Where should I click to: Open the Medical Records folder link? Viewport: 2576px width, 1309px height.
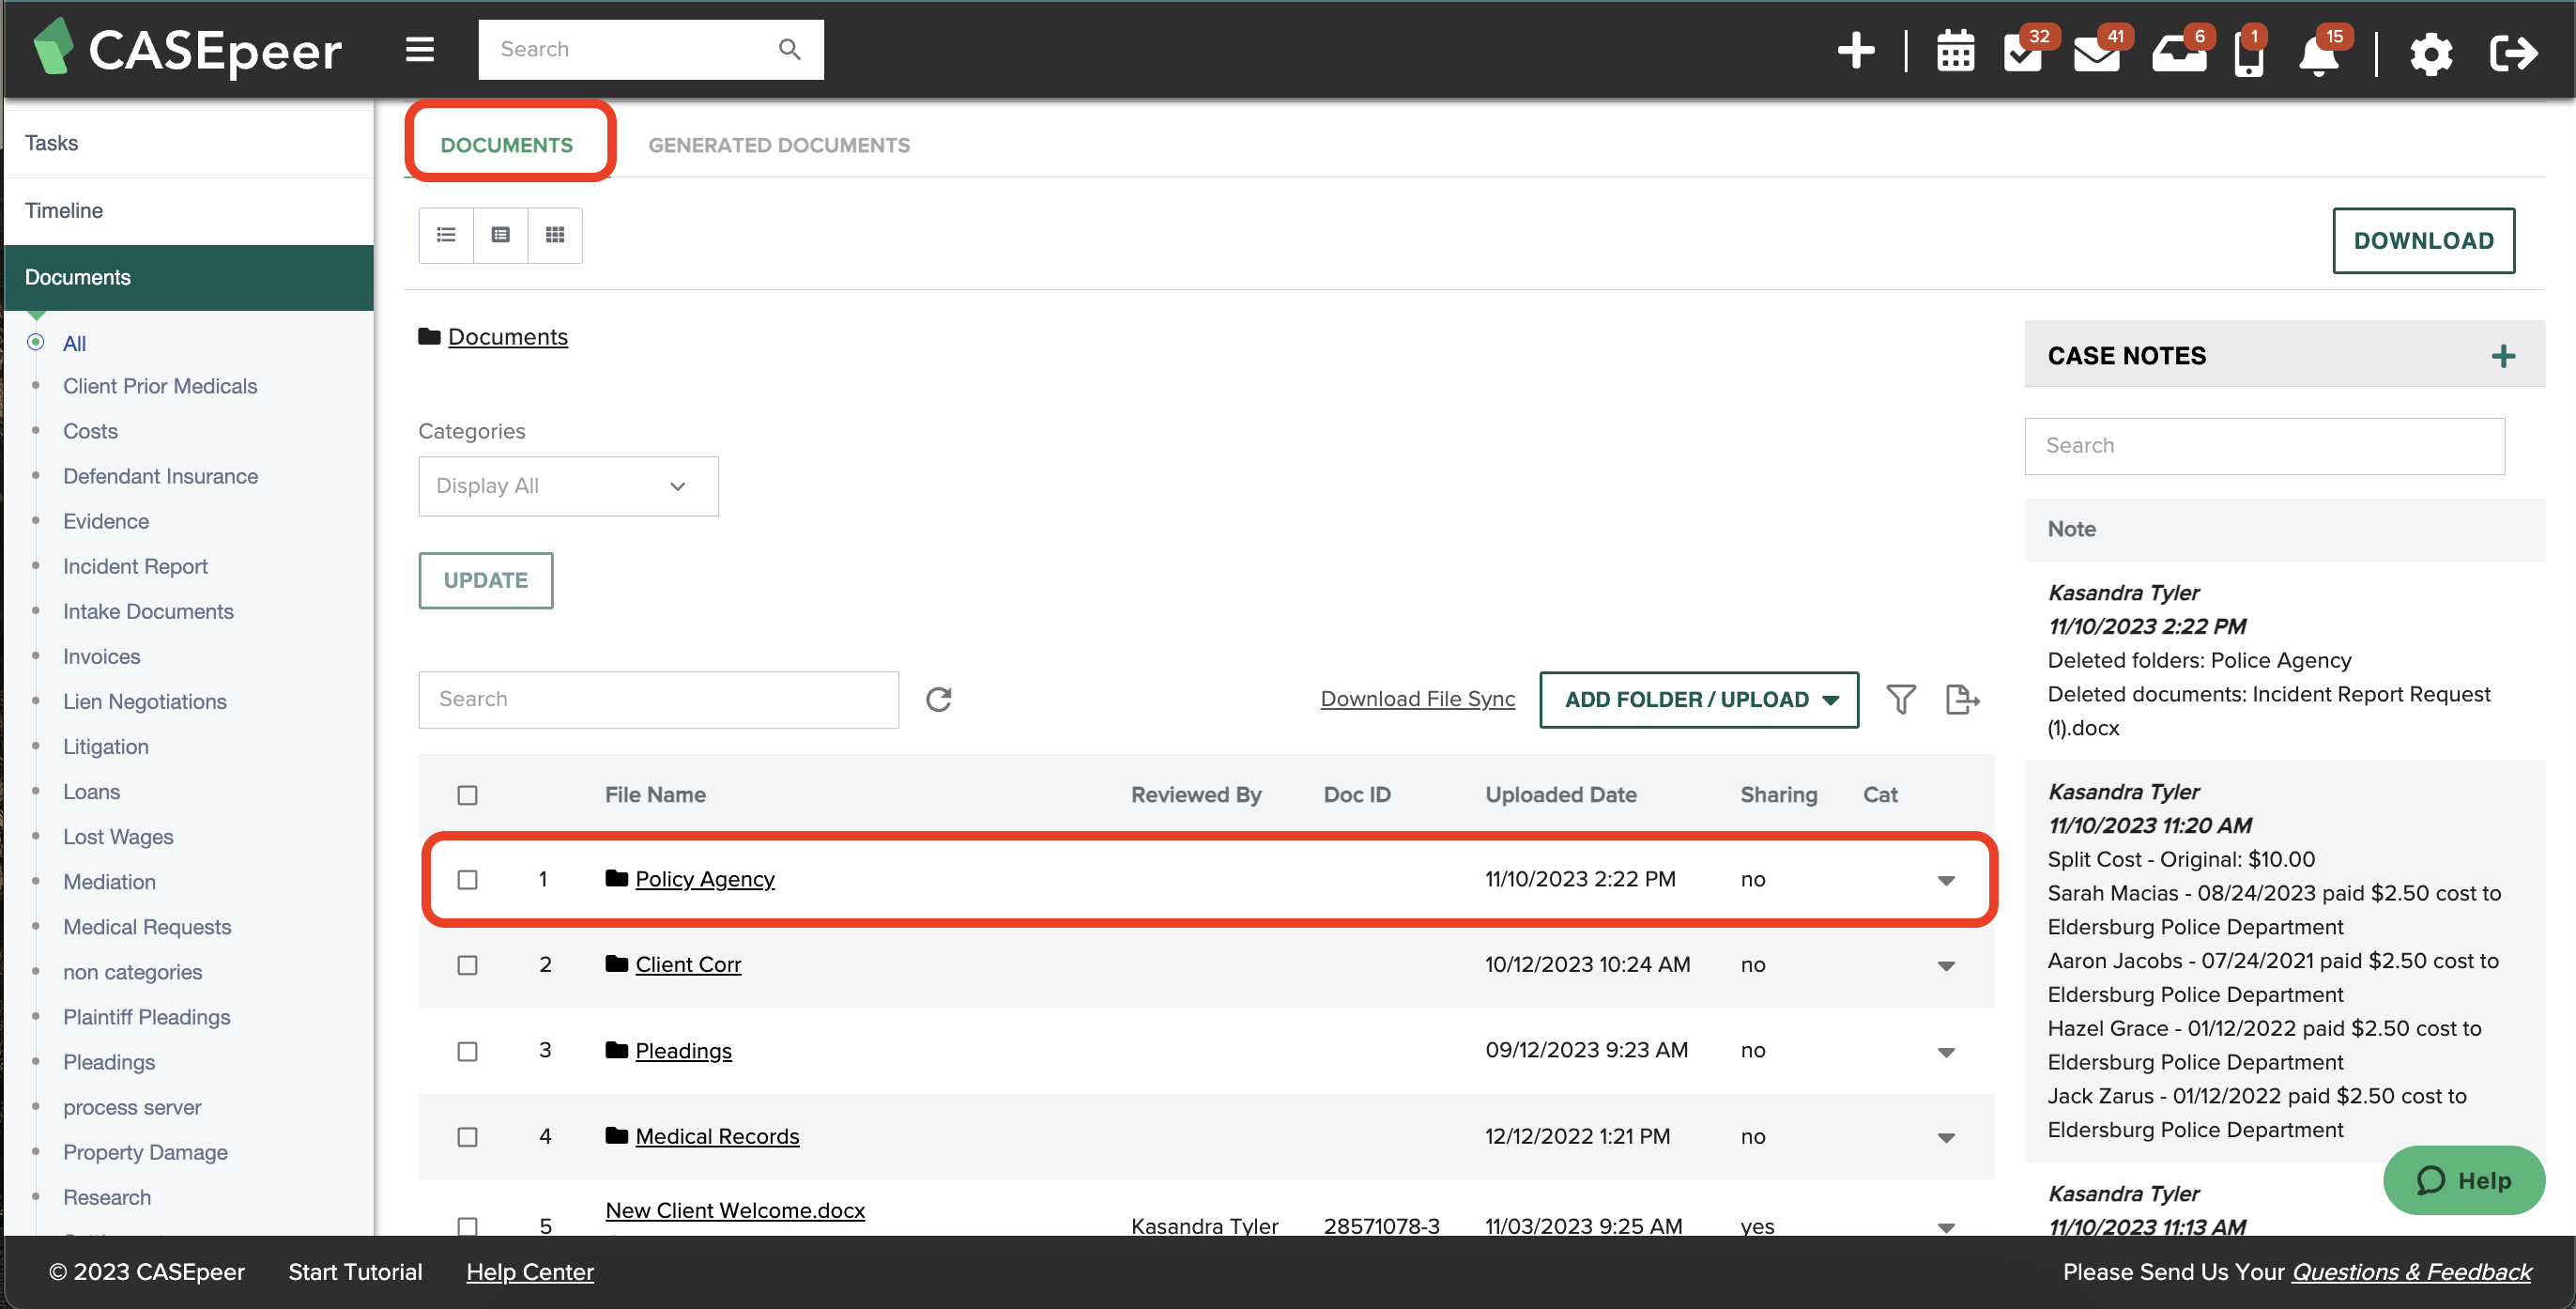tap(717, 1136)
